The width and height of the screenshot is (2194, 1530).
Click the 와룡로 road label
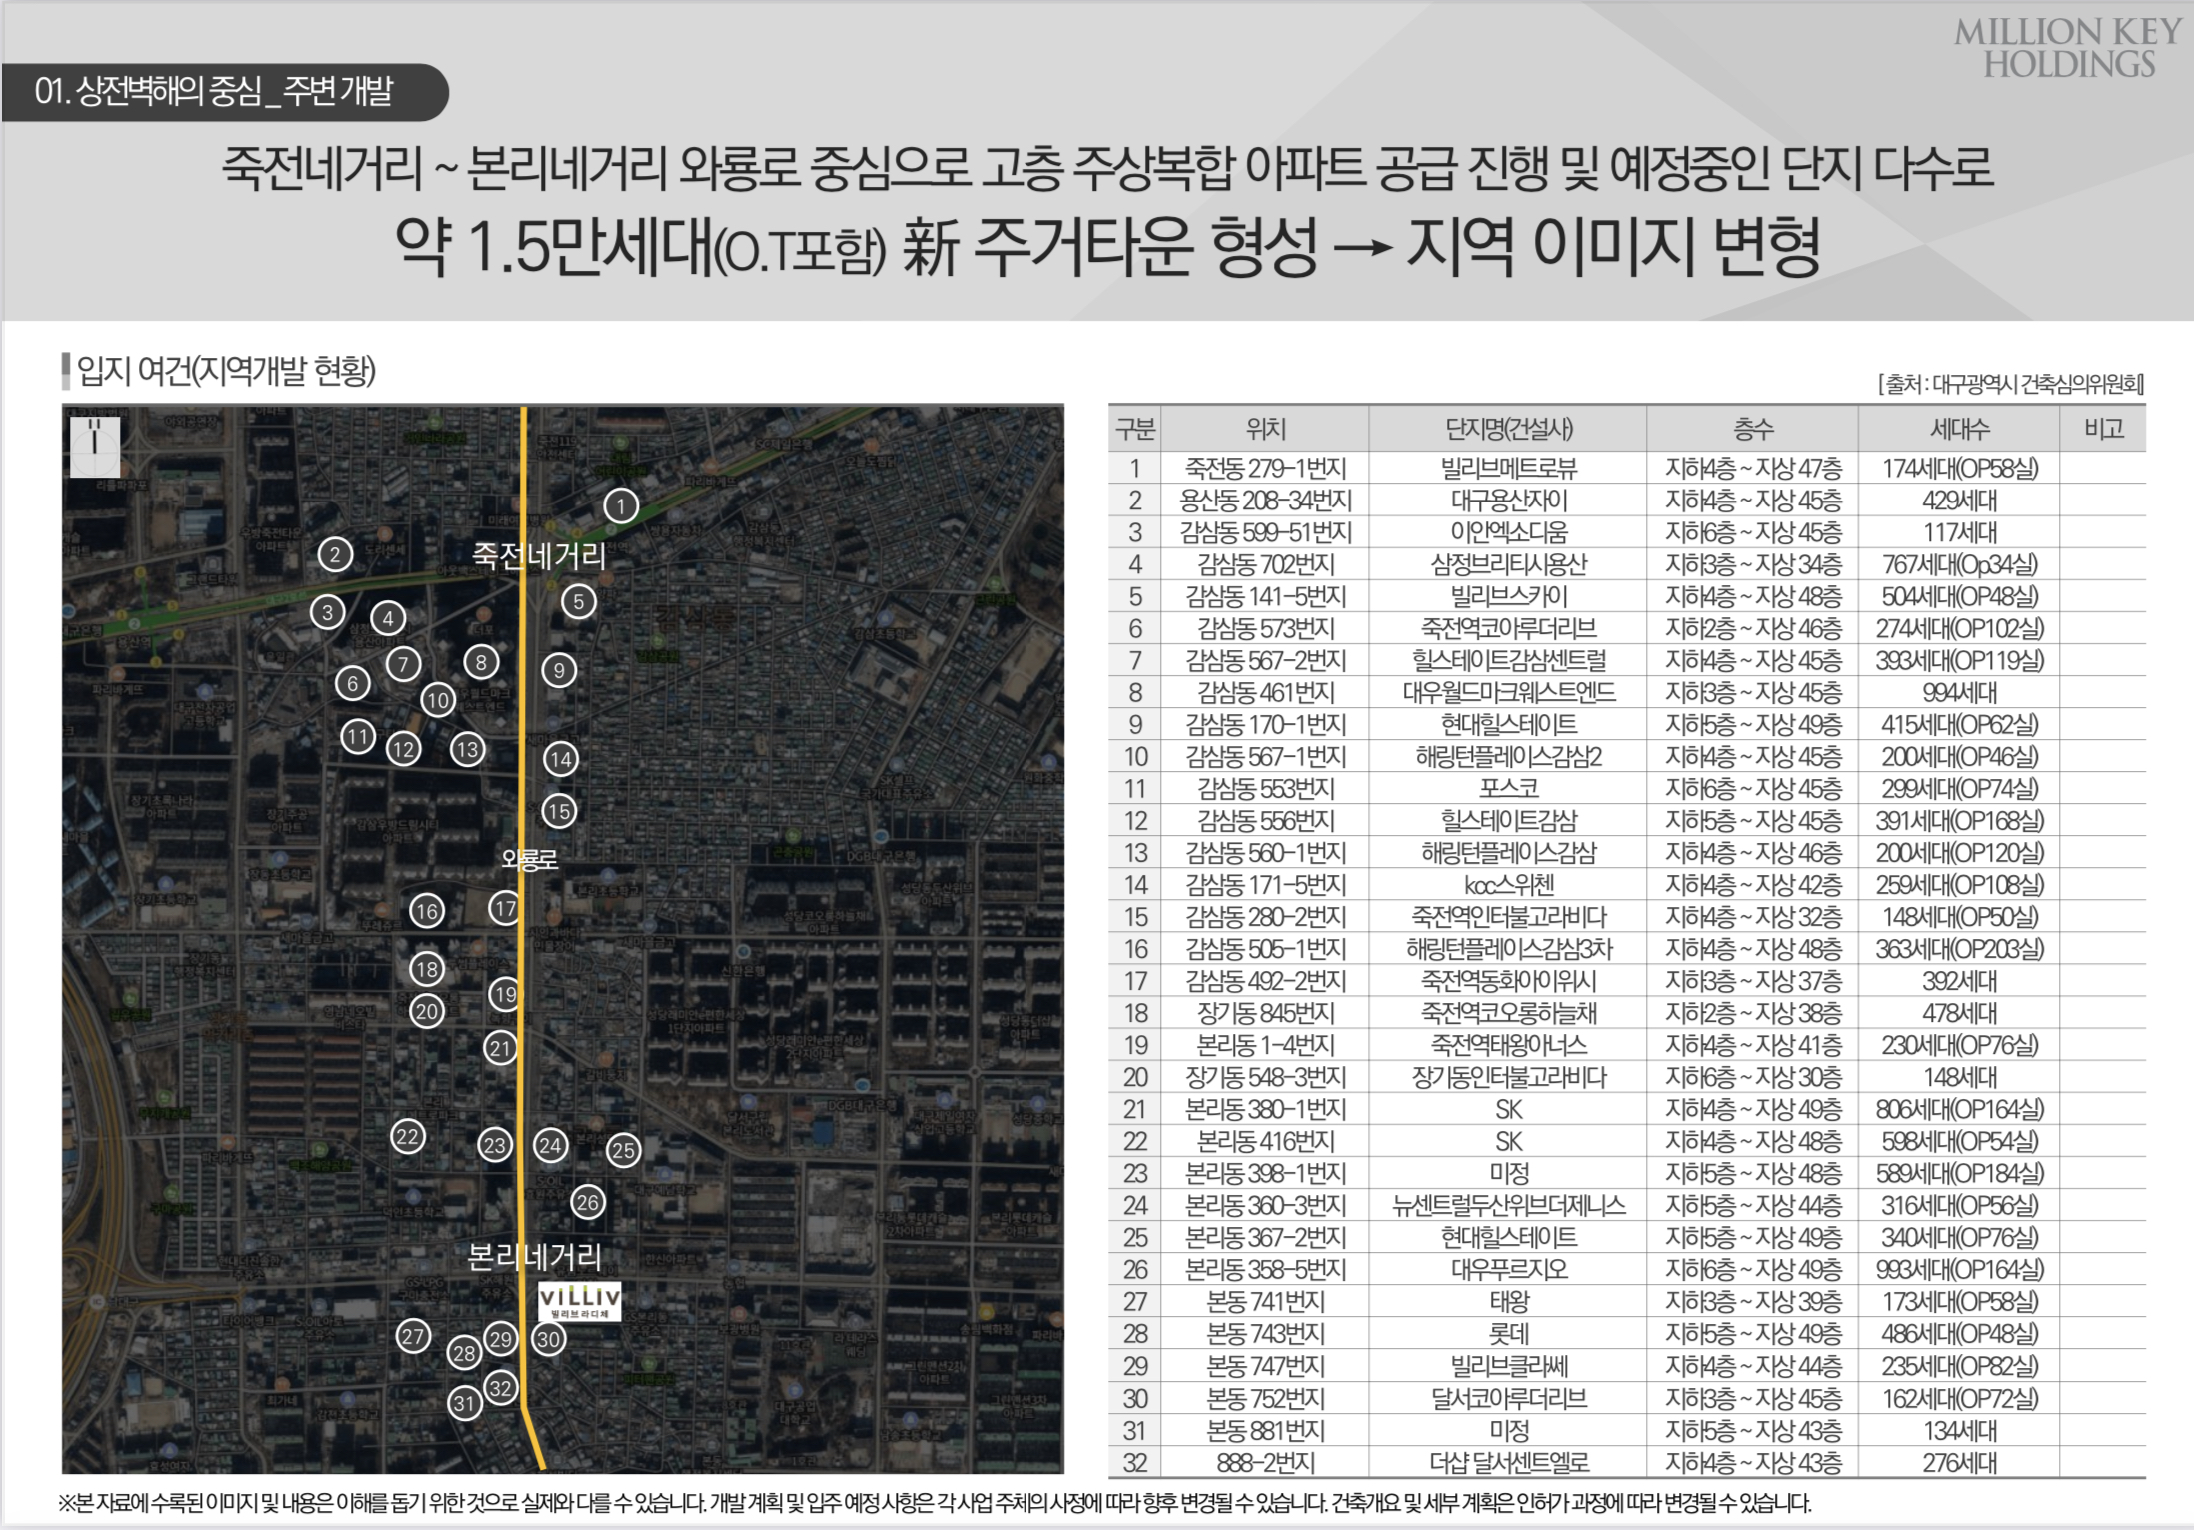pos(529,858)
